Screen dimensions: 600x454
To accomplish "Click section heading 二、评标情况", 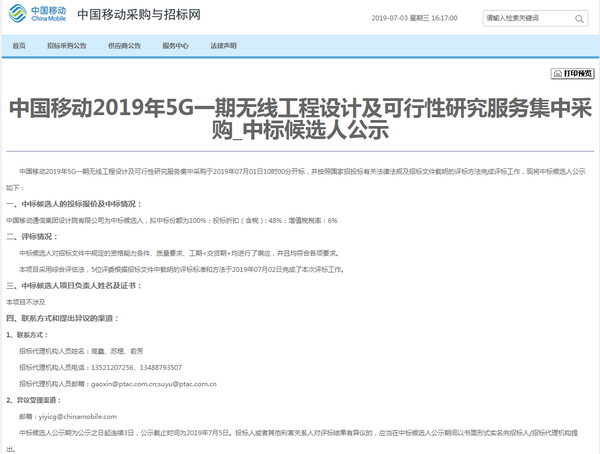I will [x=32, y=237].
